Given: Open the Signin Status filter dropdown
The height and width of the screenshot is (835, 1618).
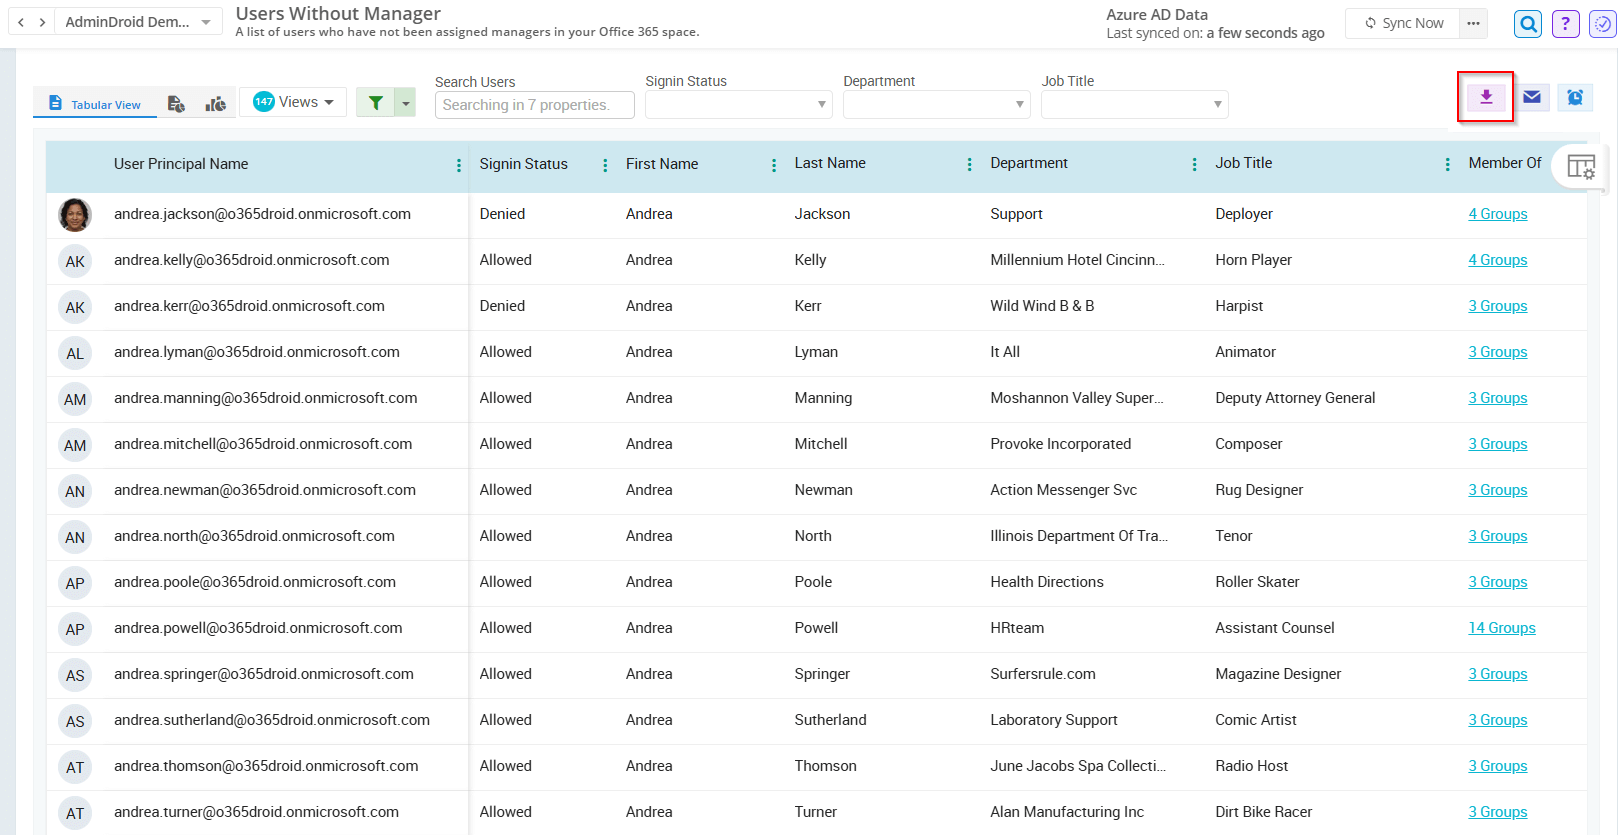Looking at the screenshot, I should pos(738,104).
